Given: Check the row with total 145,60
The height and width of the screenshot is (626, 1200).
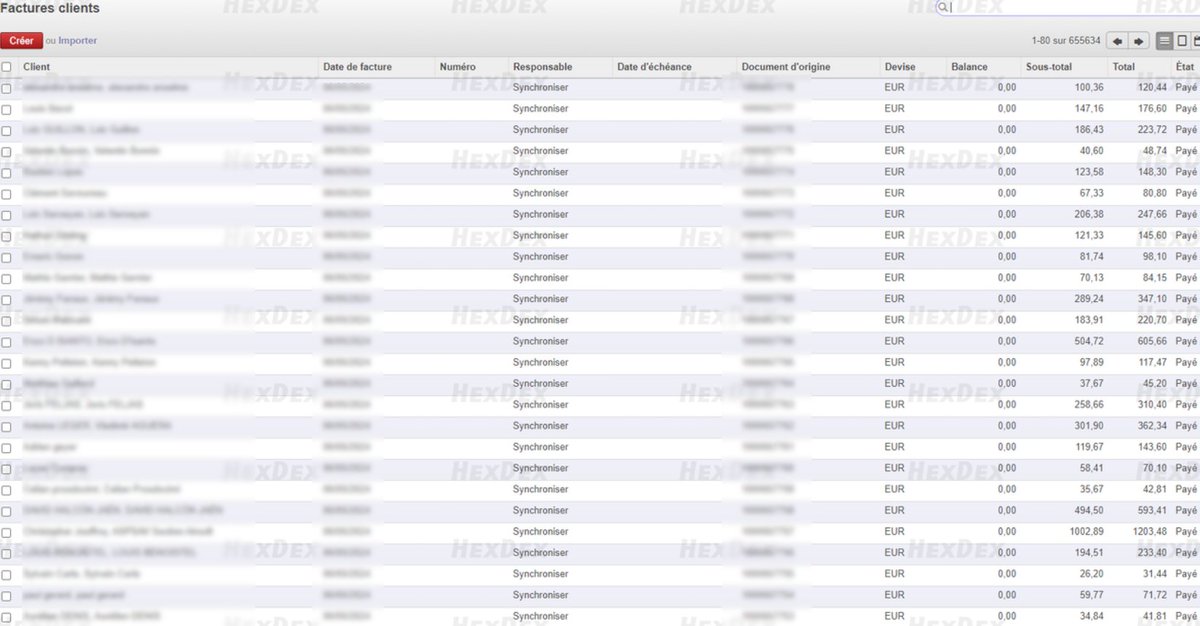Looking at the screenshot, I should pos(7,236).
